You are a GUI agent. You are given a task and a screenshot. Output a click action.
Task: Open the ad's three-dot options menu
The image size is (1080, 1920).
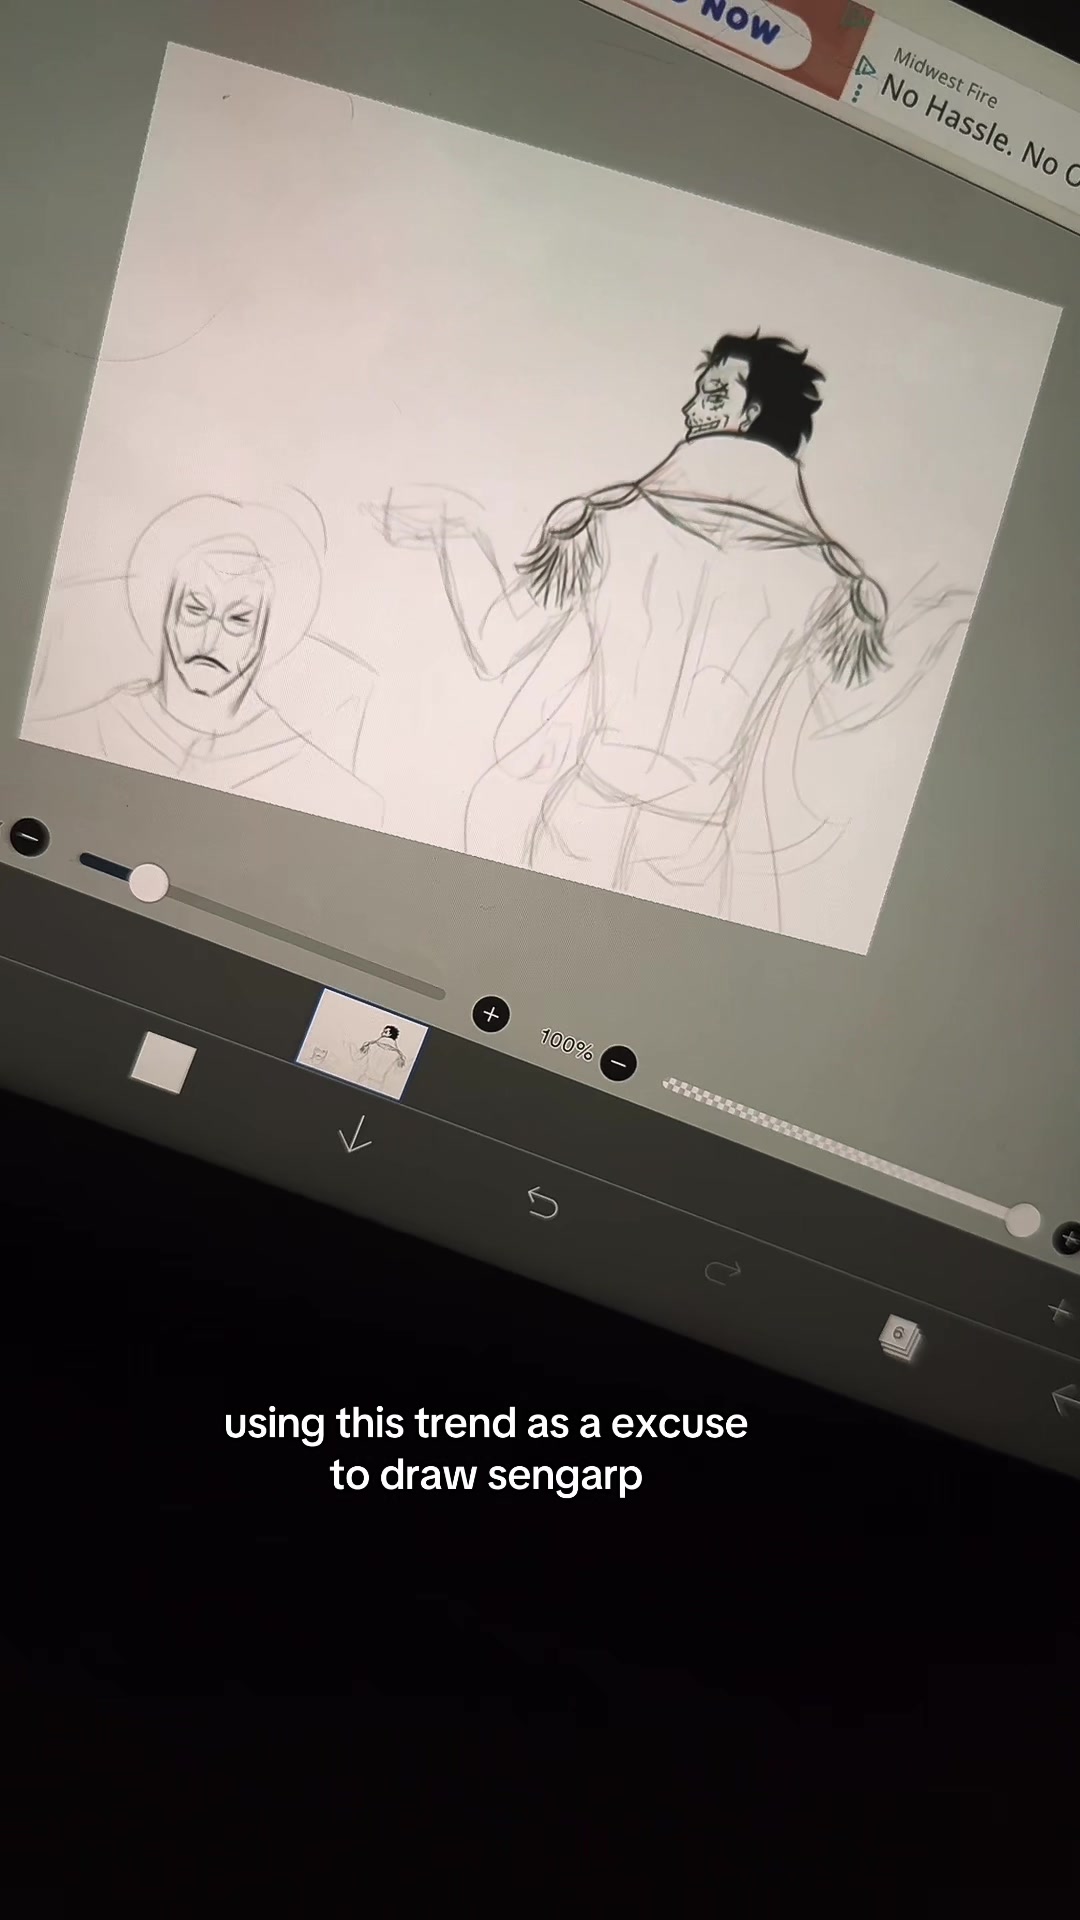pyautogui.click(x=856, y=92)
